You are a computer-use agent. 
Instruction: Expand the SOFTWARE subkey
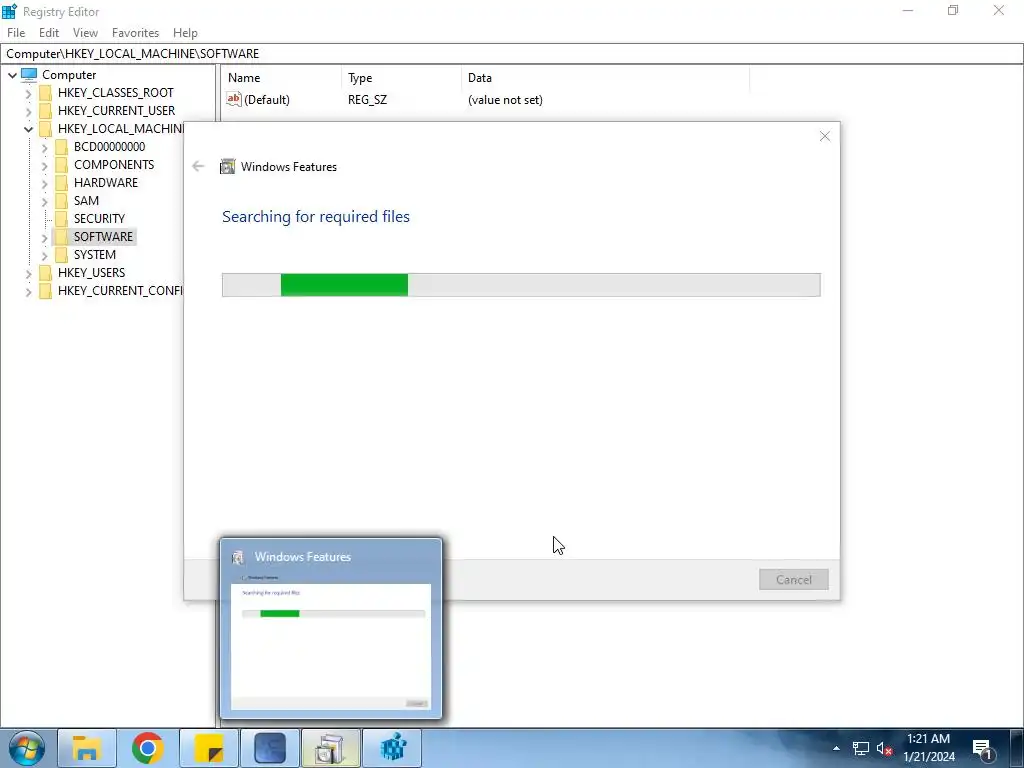coord(44,238)
